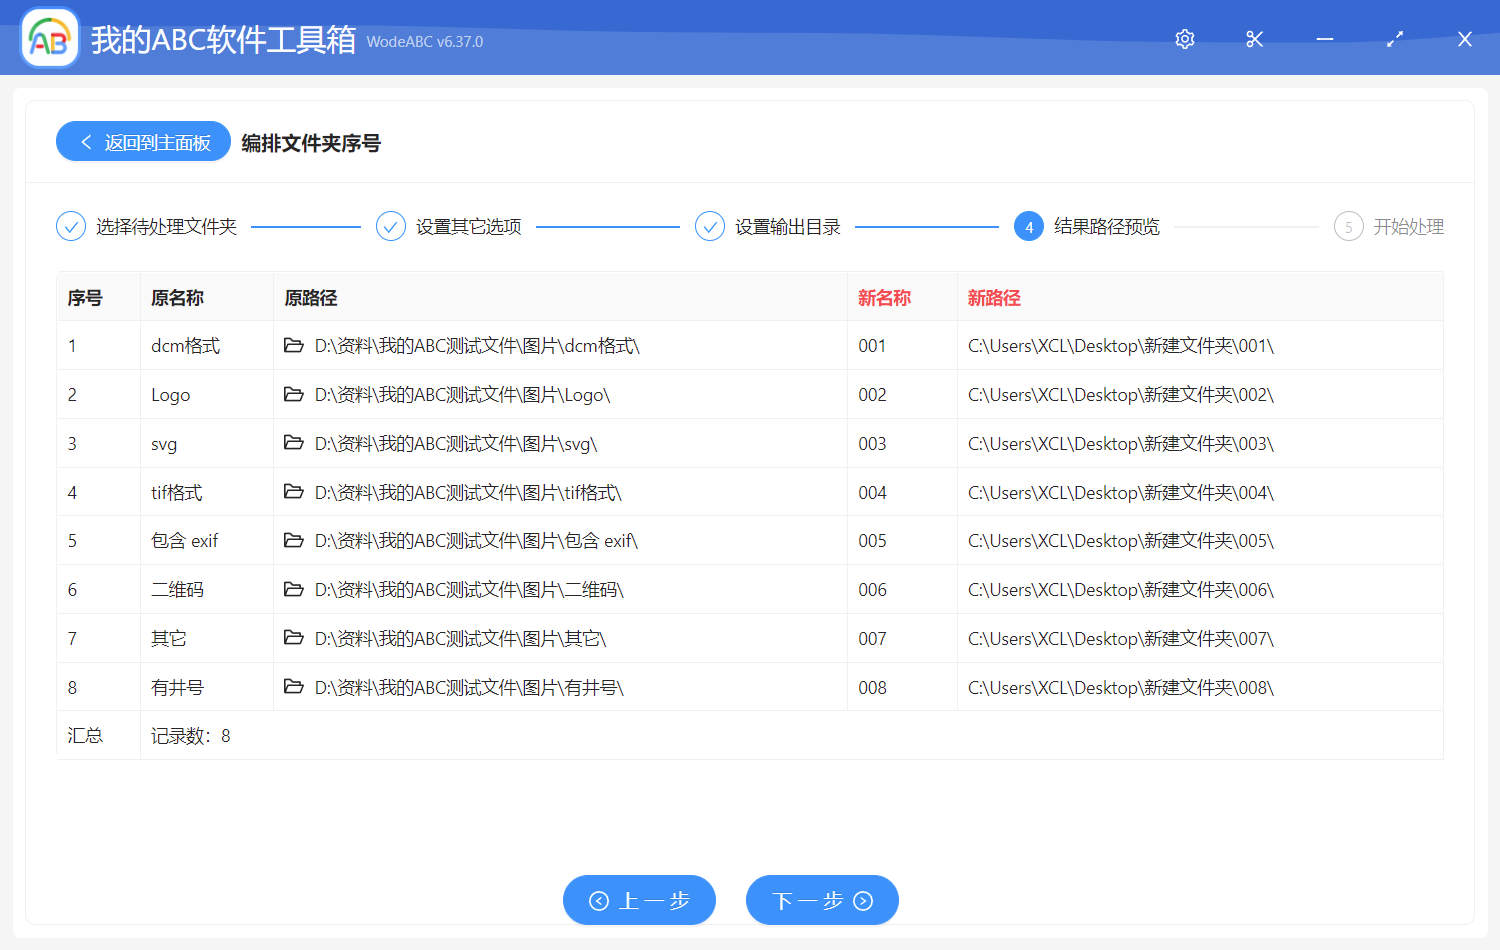Click the folder icon beside svg path
This screenshot has height=950, width=1500.
click(x=293, y=443)
